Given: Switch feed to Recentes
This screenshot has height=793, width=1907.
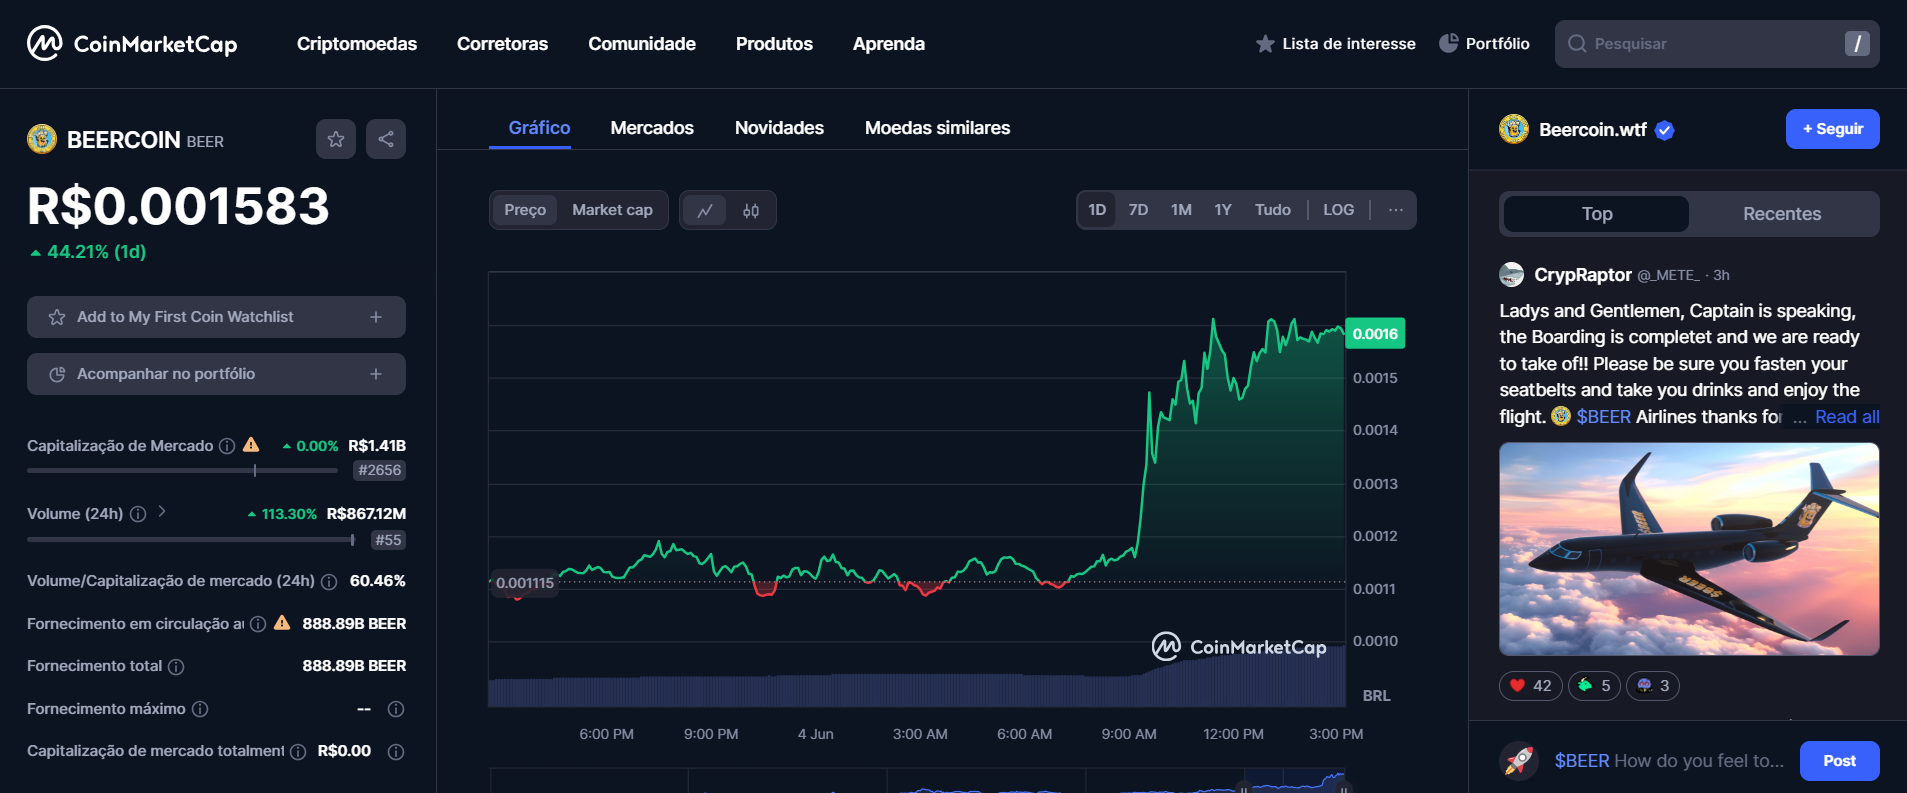Looking at the screenshot, I should pos(1782,214).
